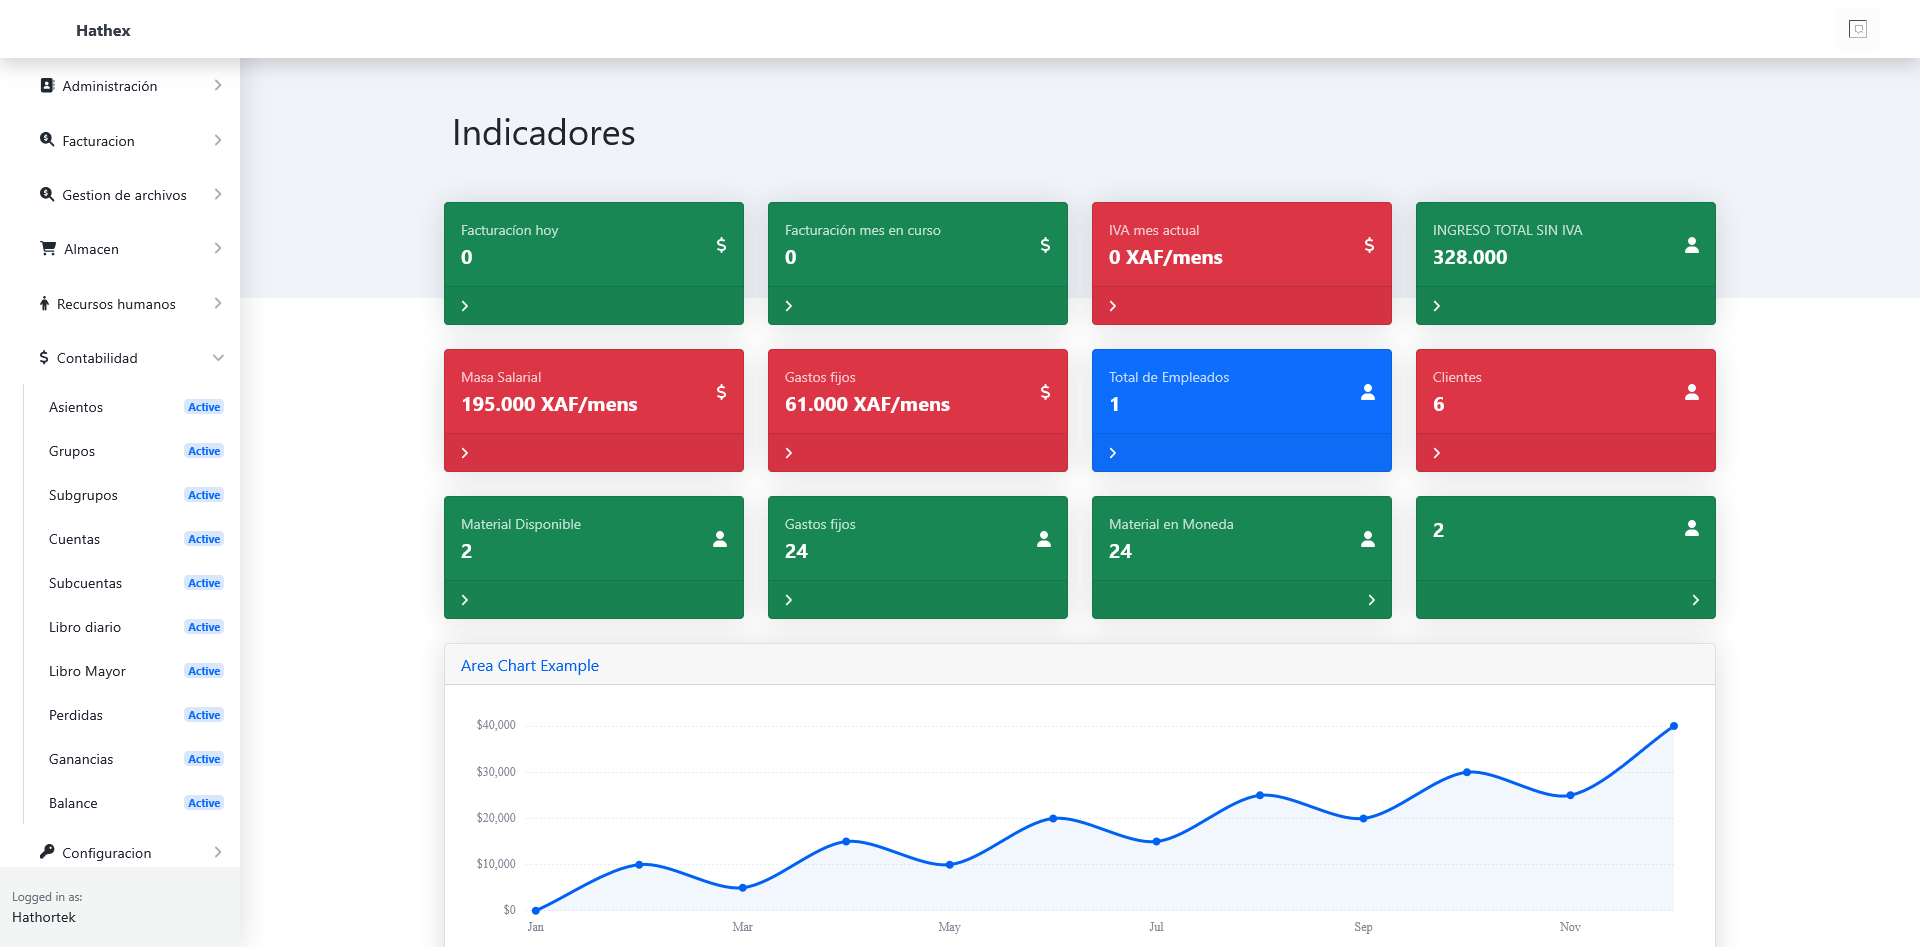Click the 195.000 XAF/mens value
Image resolution: width=1920 pixels, height=947 pixels.
click(x=549, y=404)
